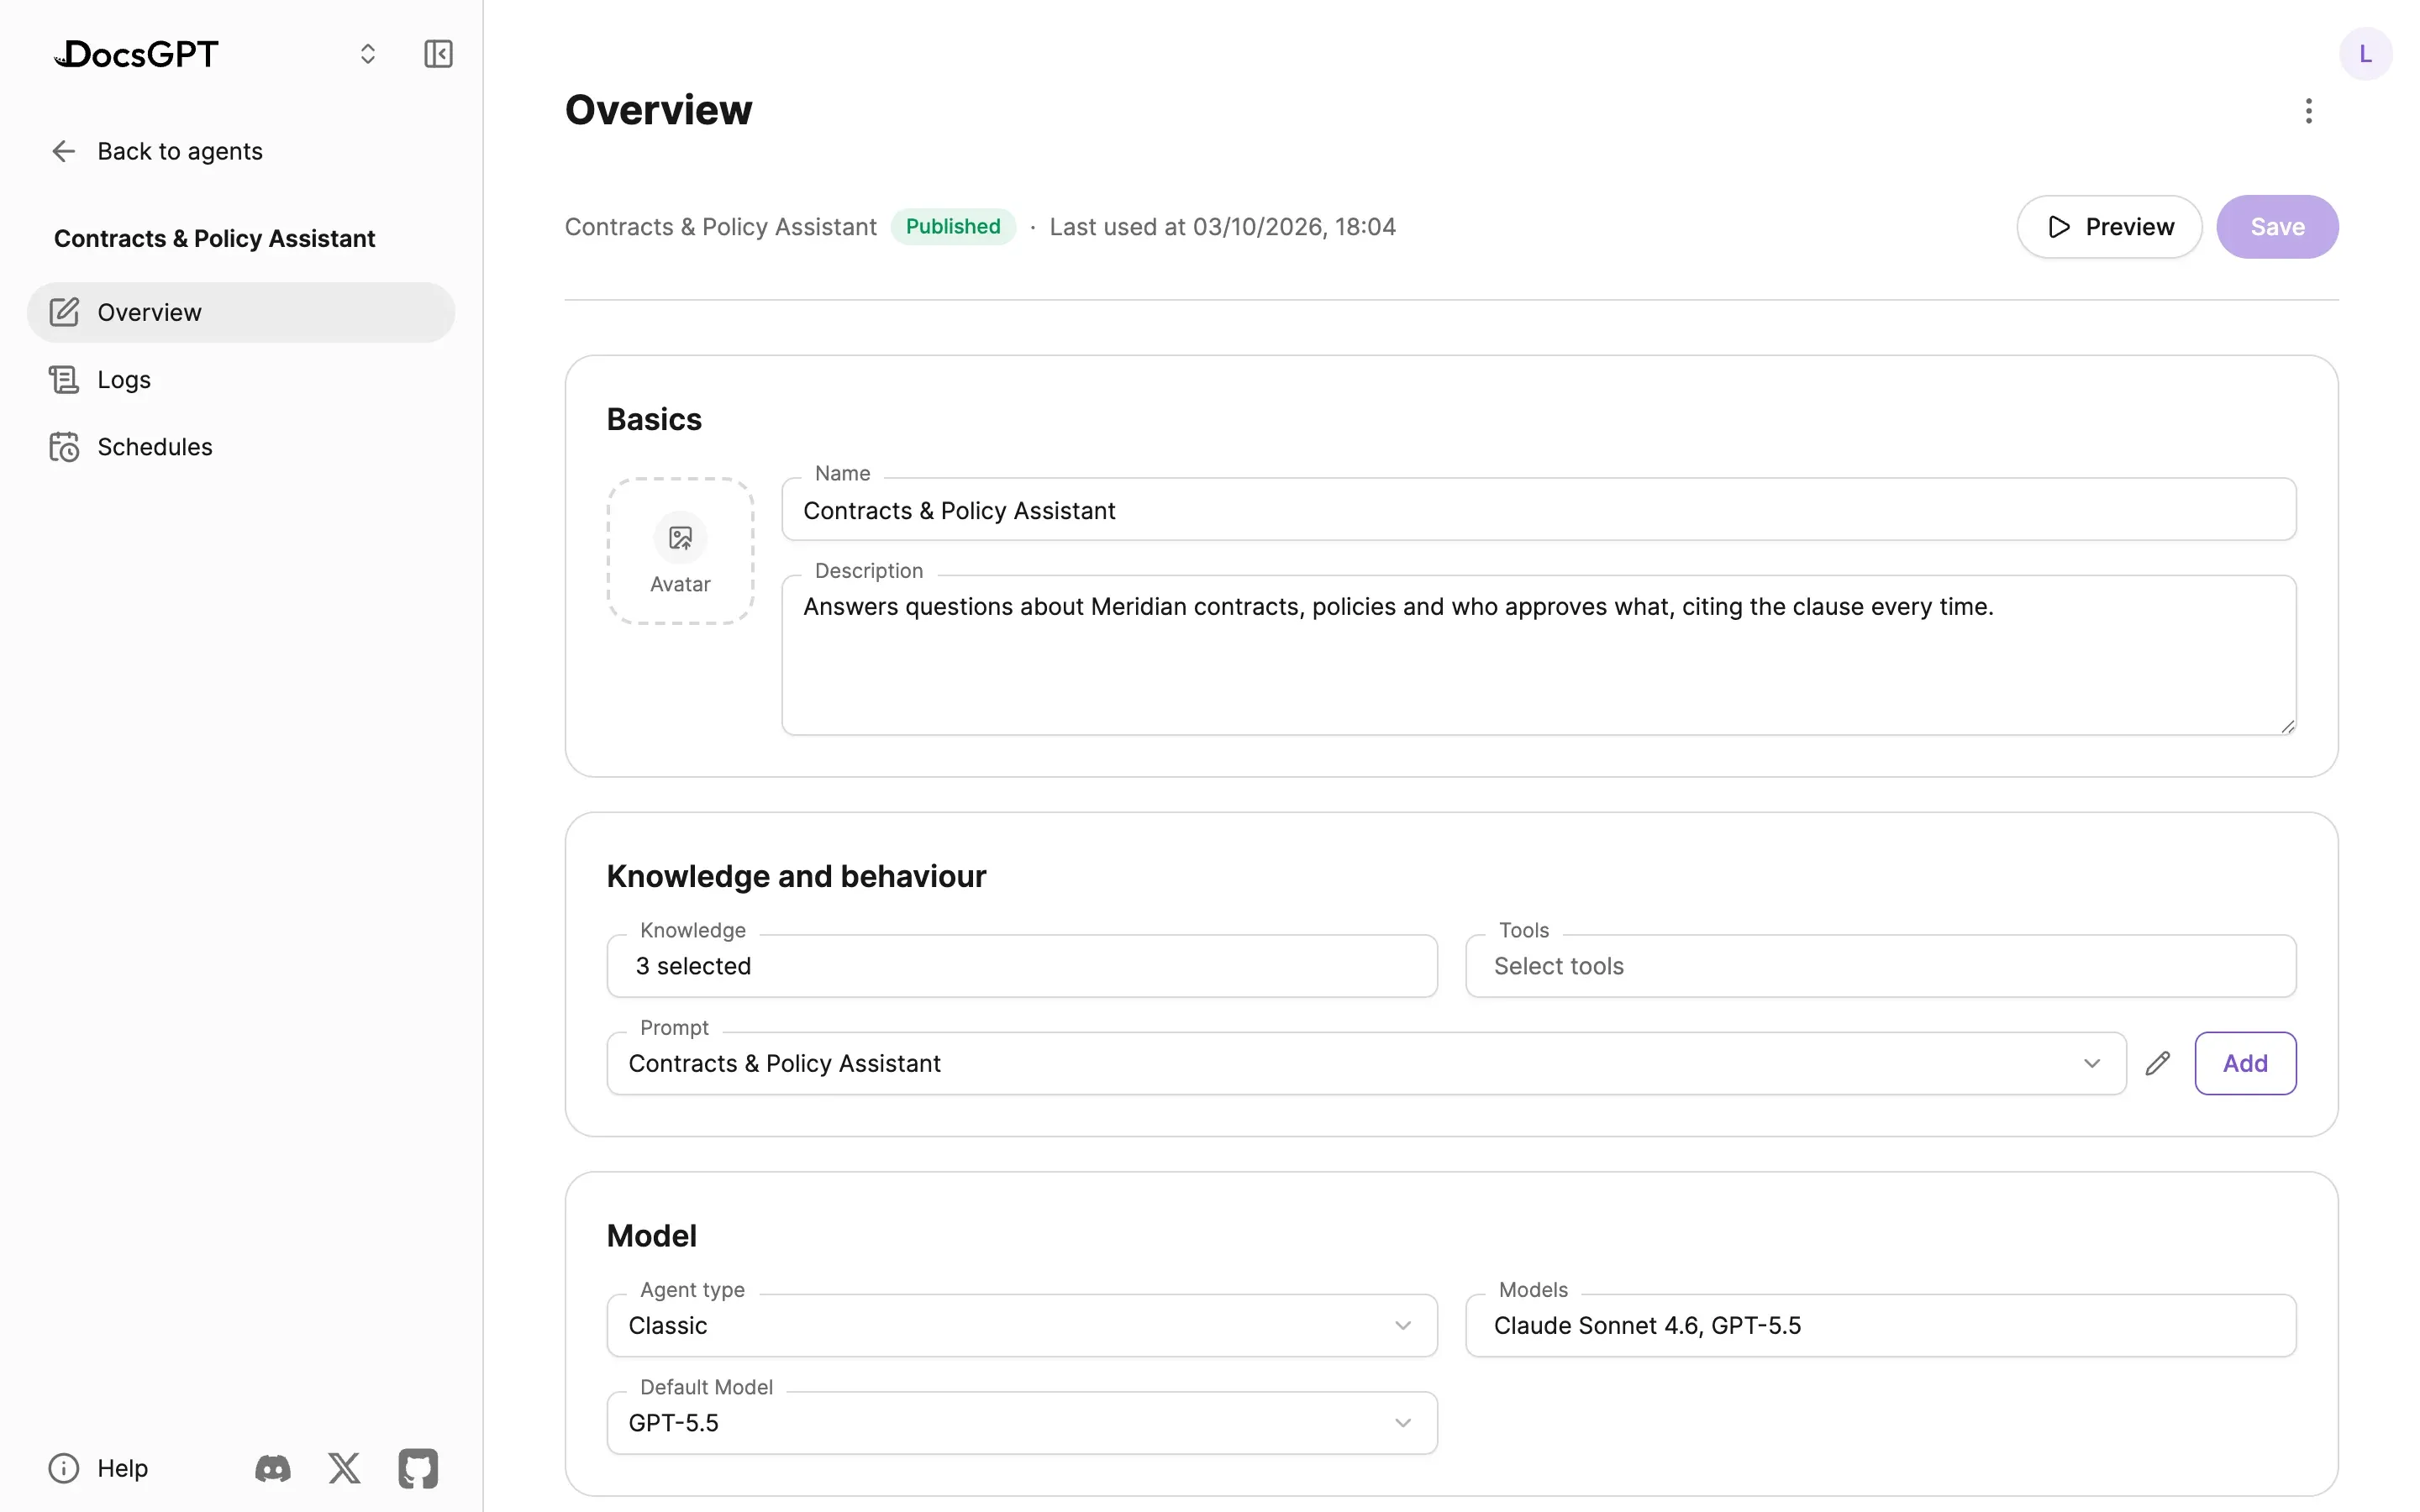Edit the prompt with the pencil icon
Screen dimensions: 2420x1512
coord(2158,1063)
